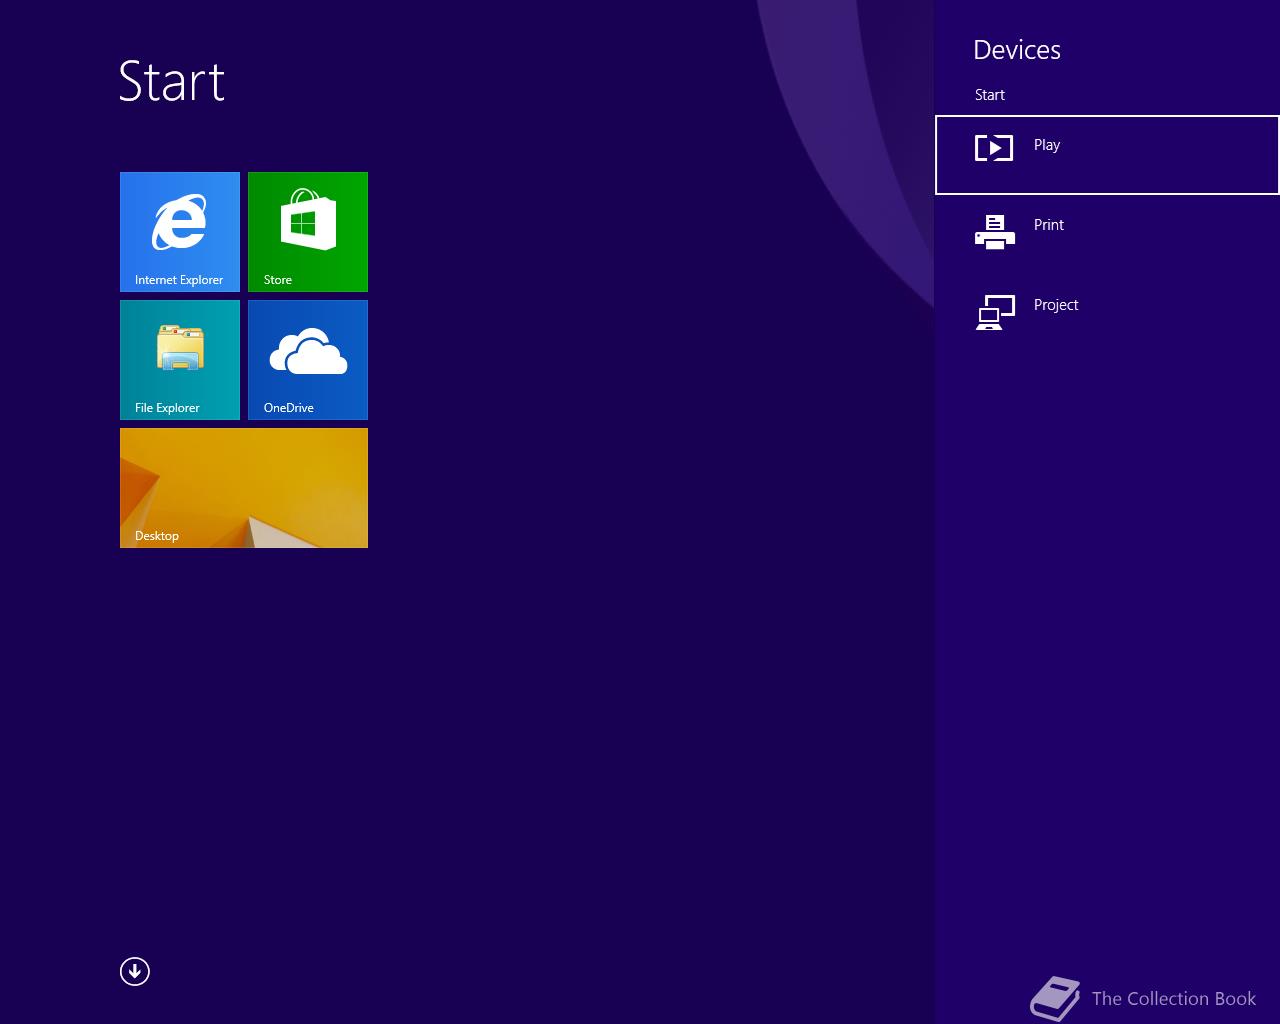1280x1024 pixels.
Task: Choose the Print label in Devices
Action: click(x=1049, y=225)
